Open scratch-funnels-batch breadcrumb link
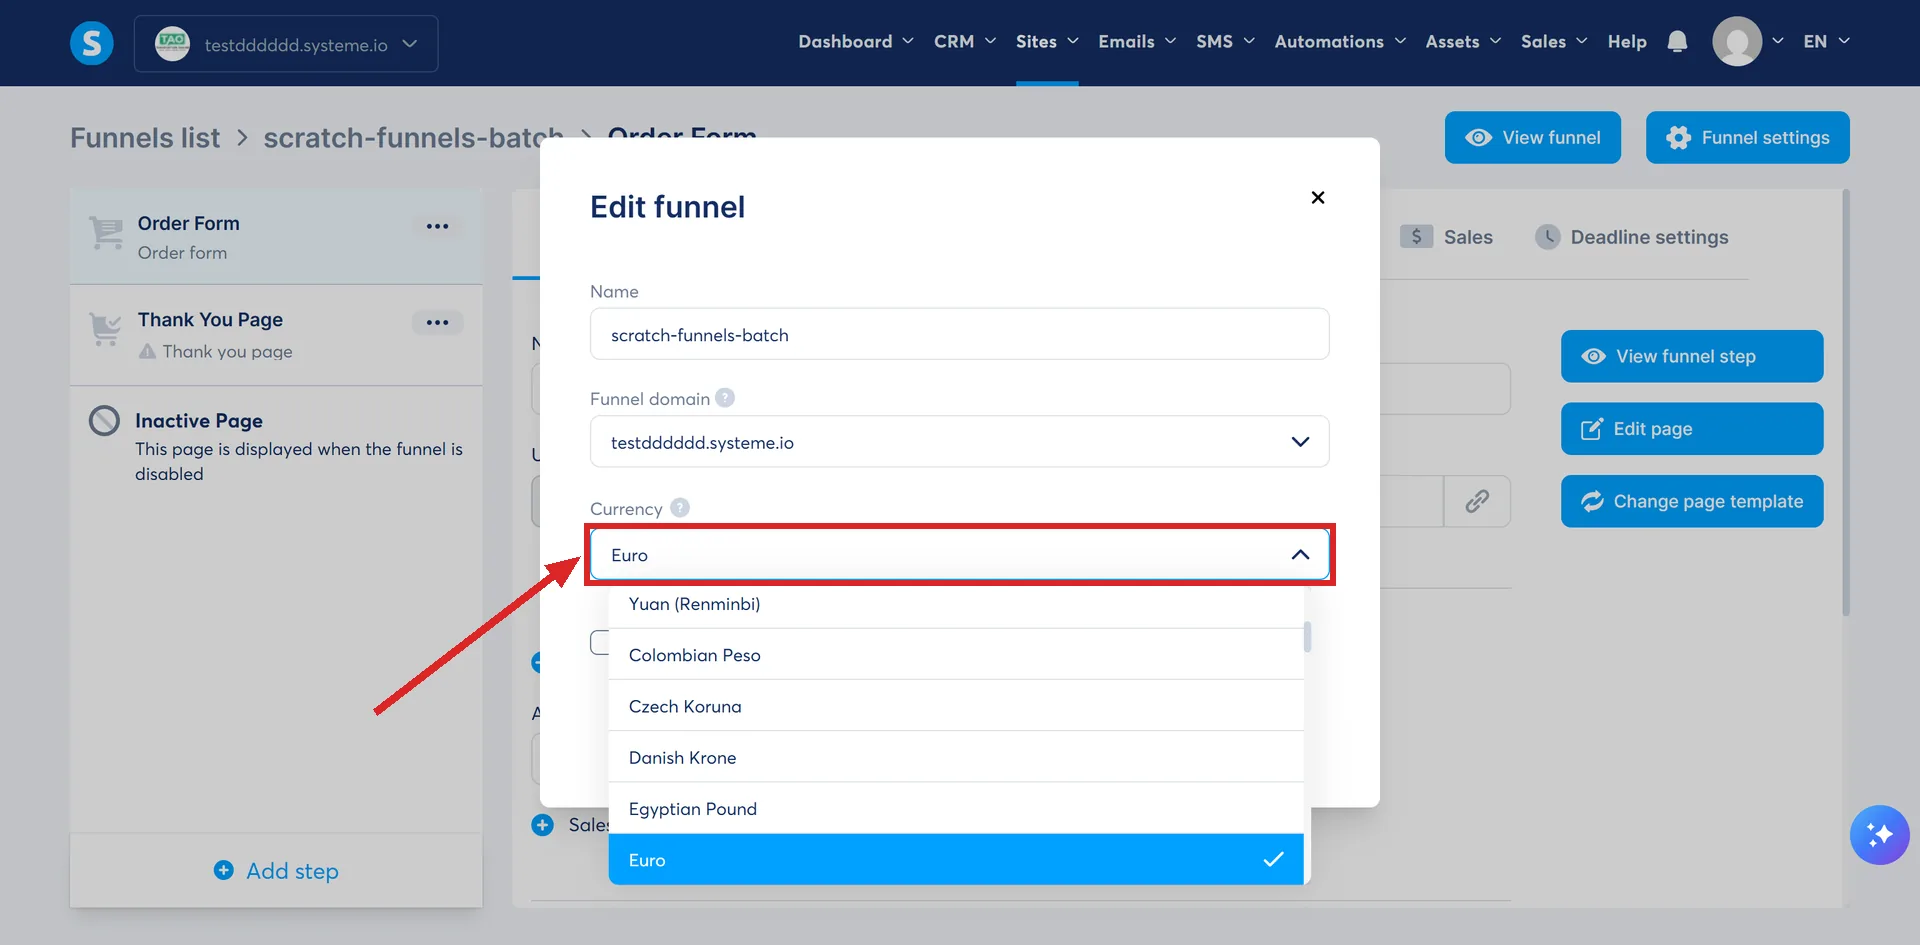 pos(413,137)
